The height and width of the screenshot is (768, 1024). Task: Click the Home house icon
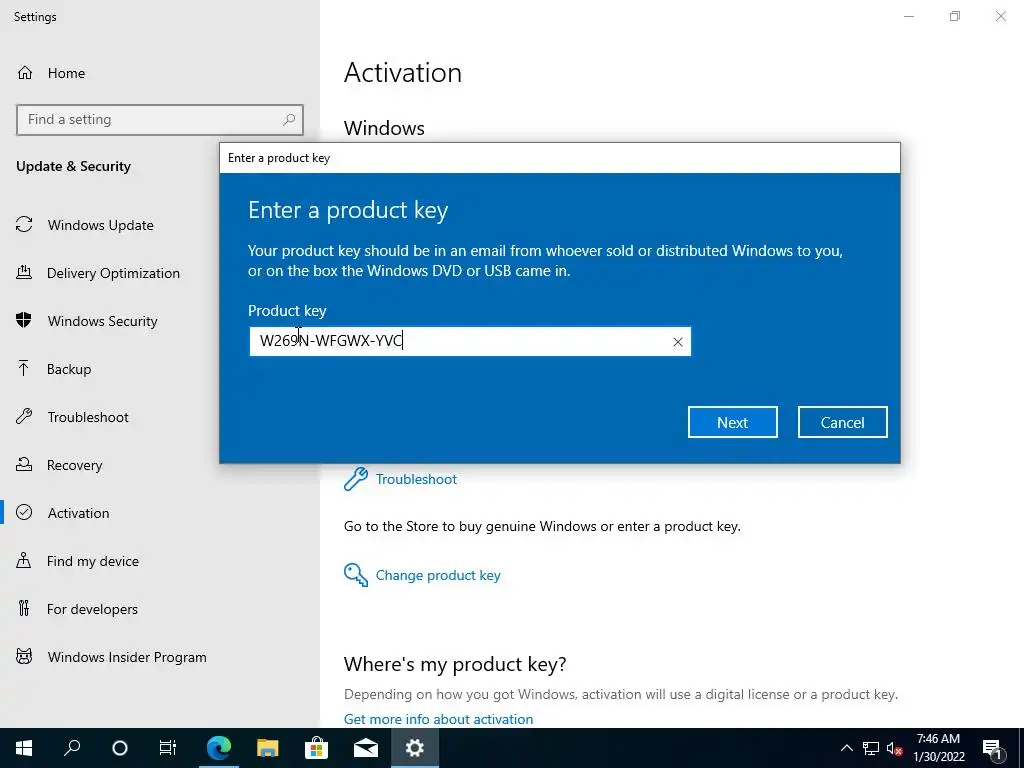[x=25, y=72]
